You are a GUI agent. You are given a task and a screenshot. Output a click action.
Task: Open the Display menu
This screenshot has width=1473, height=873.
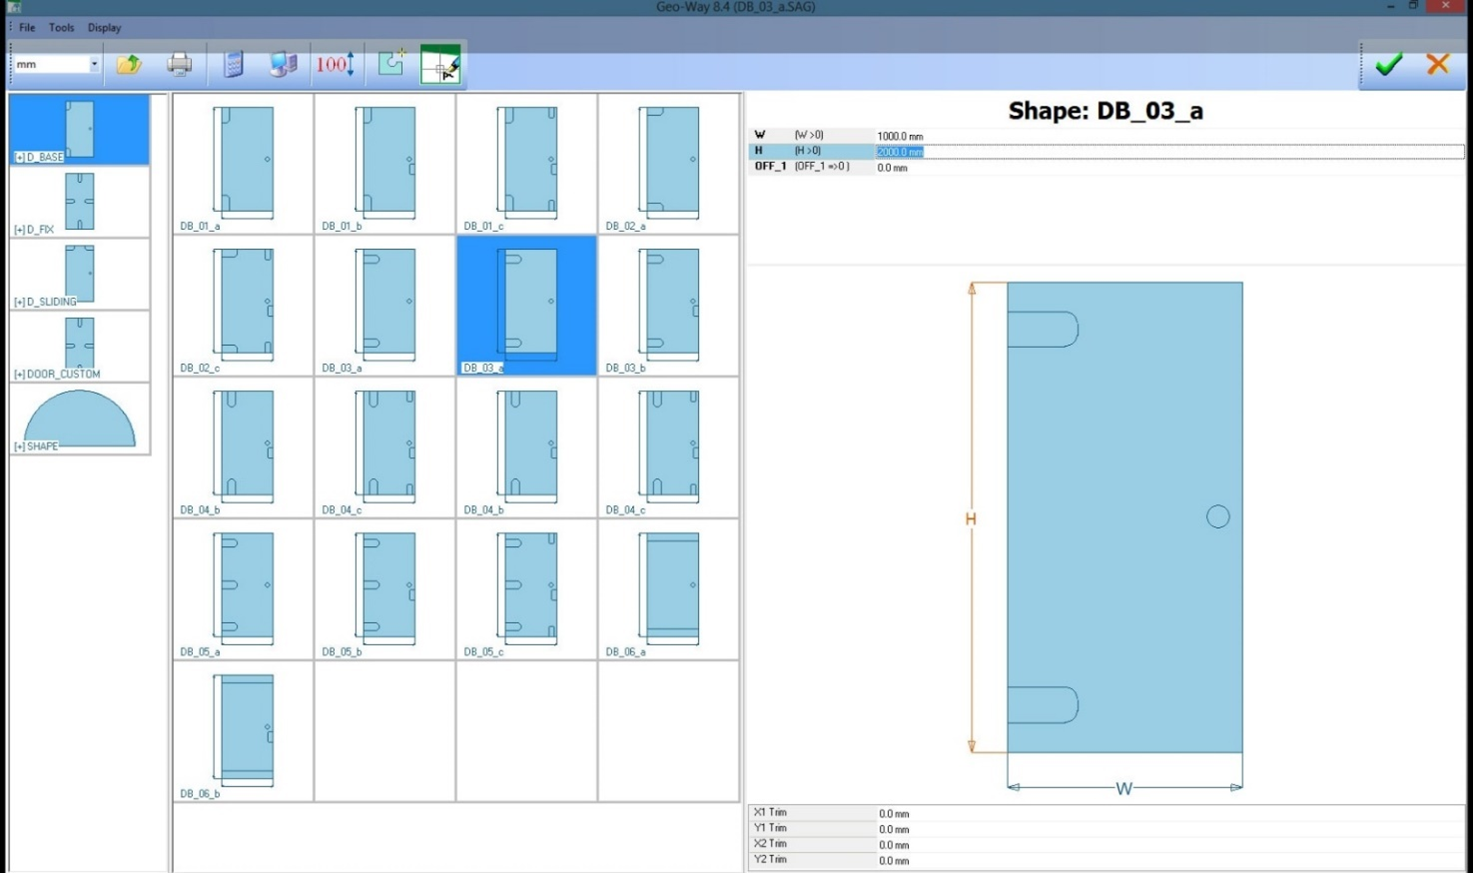[104, 28]
